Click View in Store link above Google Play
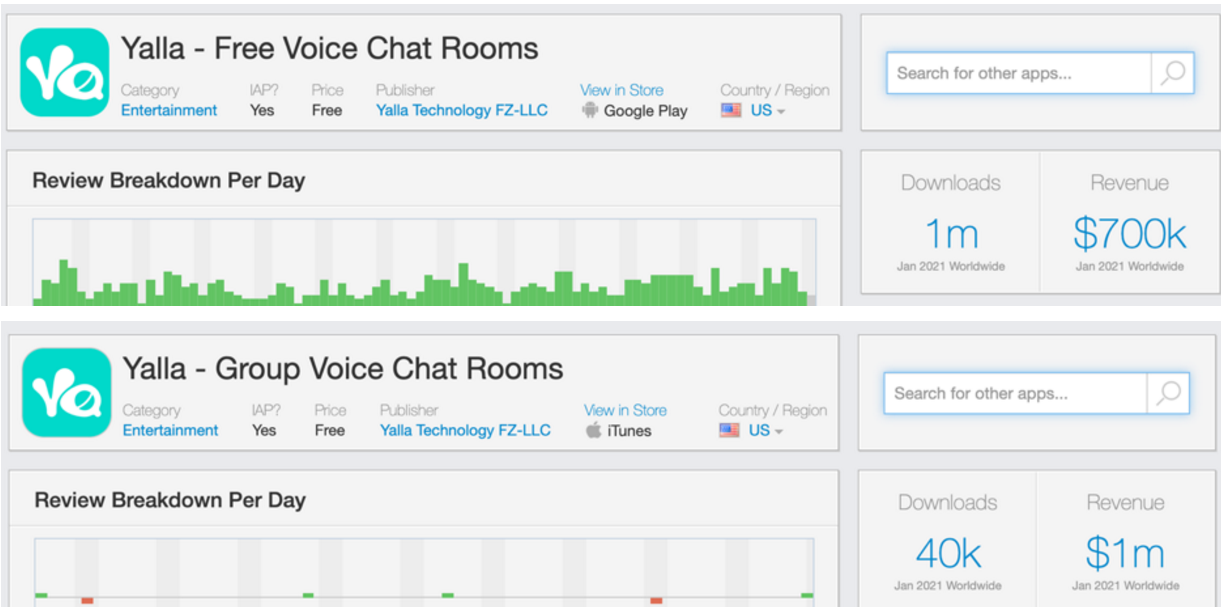 point(621,90)
